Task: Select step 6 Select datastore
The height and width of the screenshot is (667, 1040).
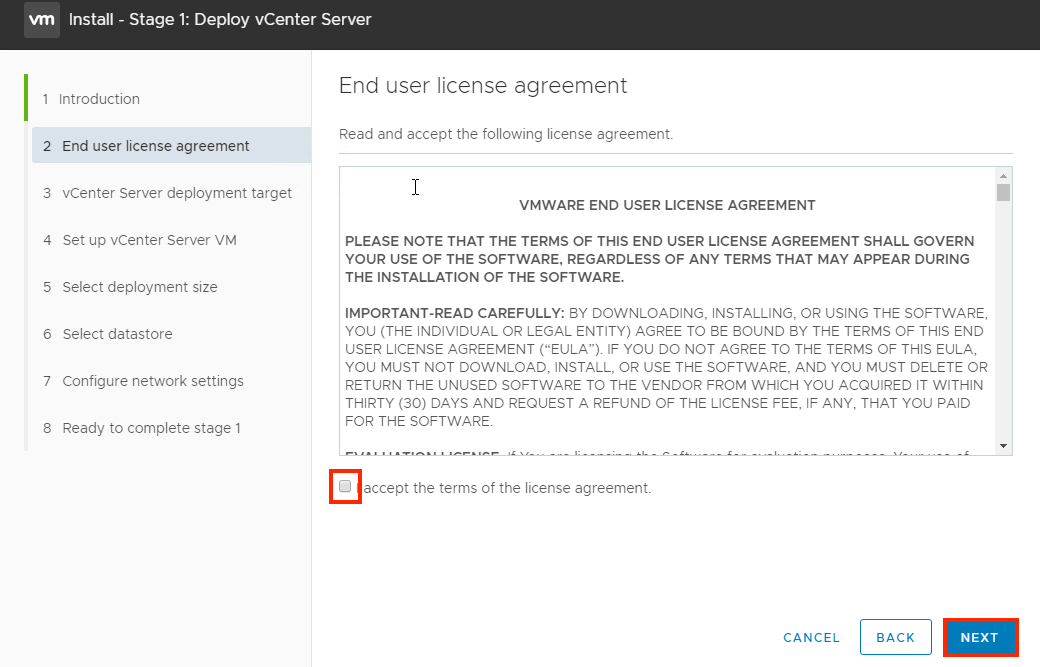Action: [x=126, y=334]
